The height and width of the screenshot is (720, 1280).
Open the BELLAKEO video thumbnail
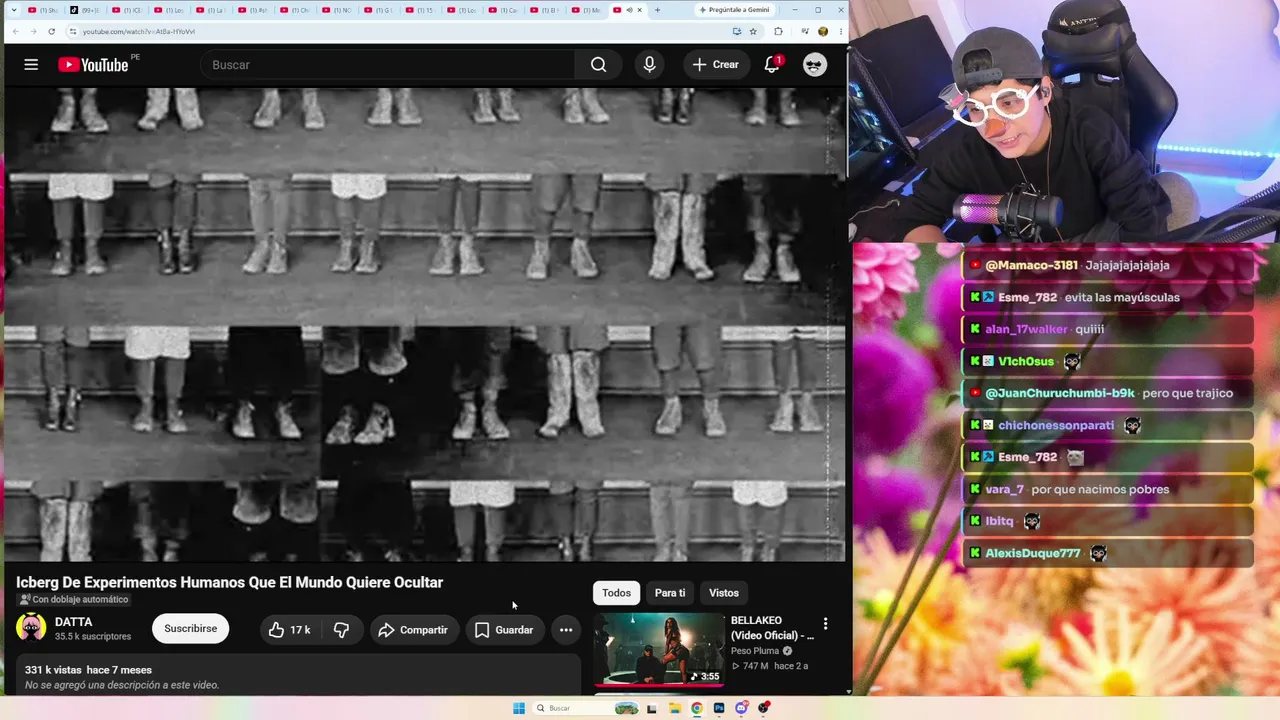659,649
